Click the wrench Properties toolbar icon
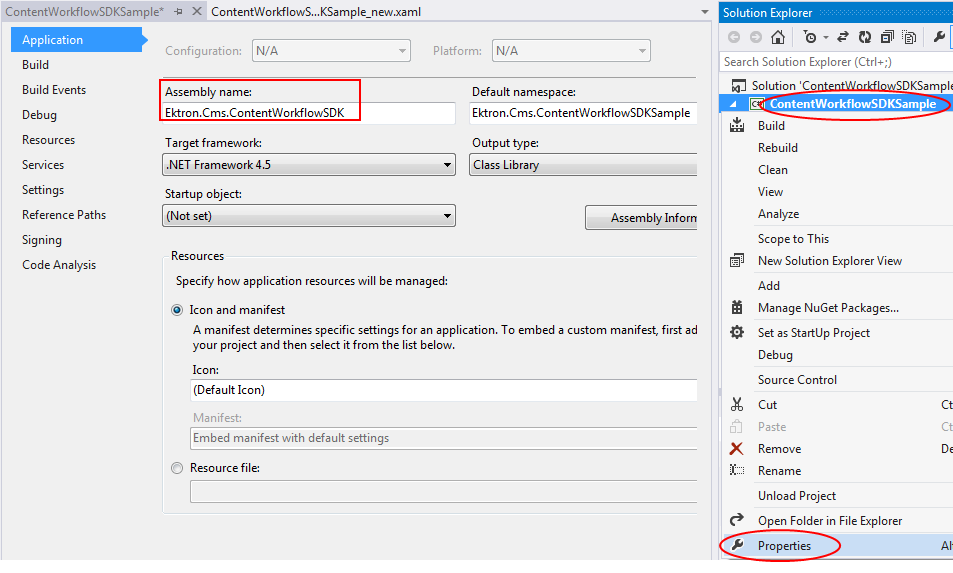This screenshot has width=953, height=573. tap(938, 38)
